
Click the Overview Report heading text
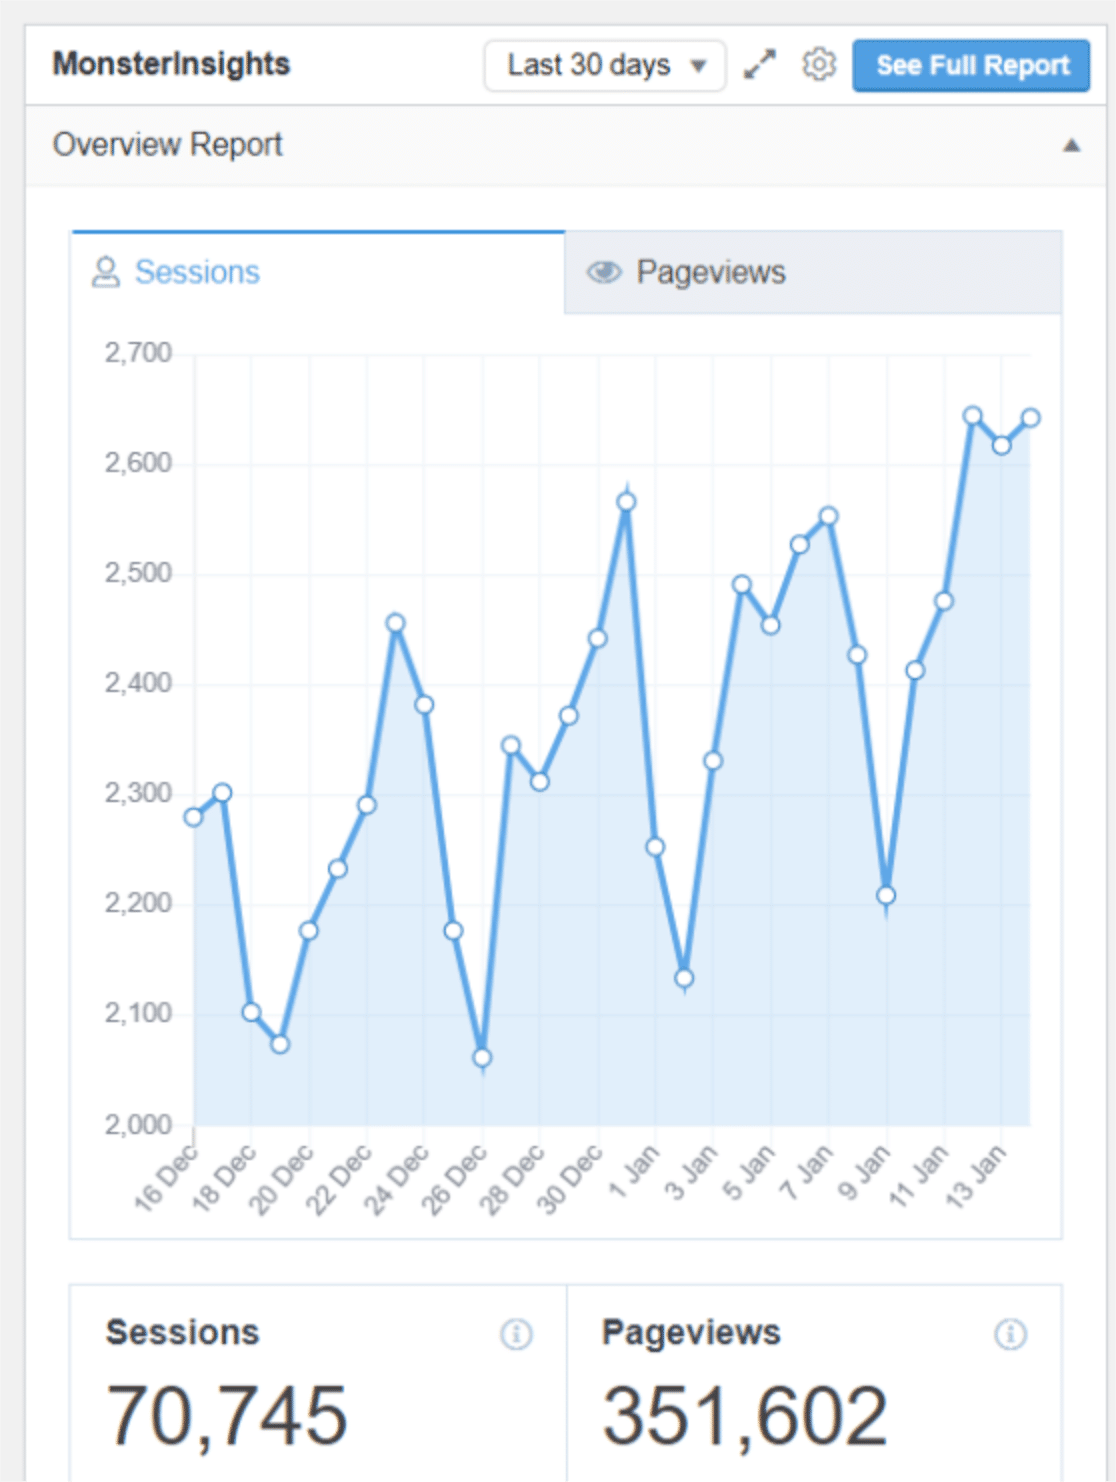pos(168,145)
